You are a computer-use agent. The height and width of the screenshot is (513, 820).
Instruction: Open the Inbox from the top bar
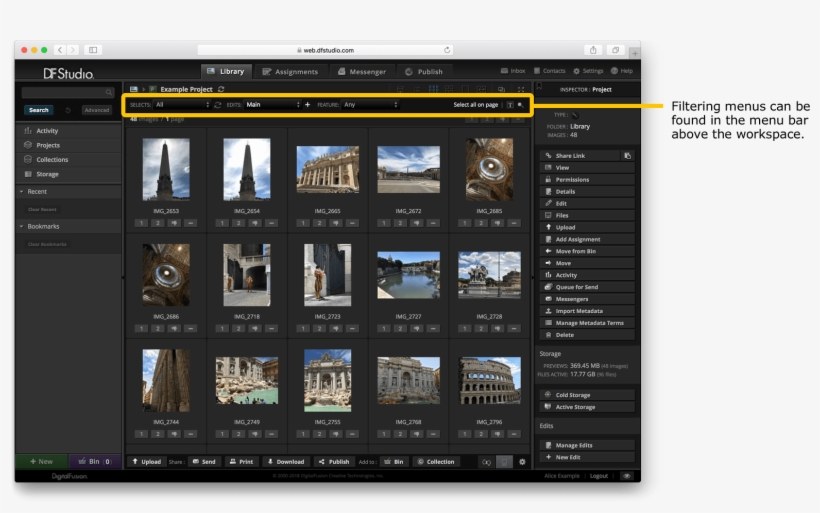coord(513,71)
